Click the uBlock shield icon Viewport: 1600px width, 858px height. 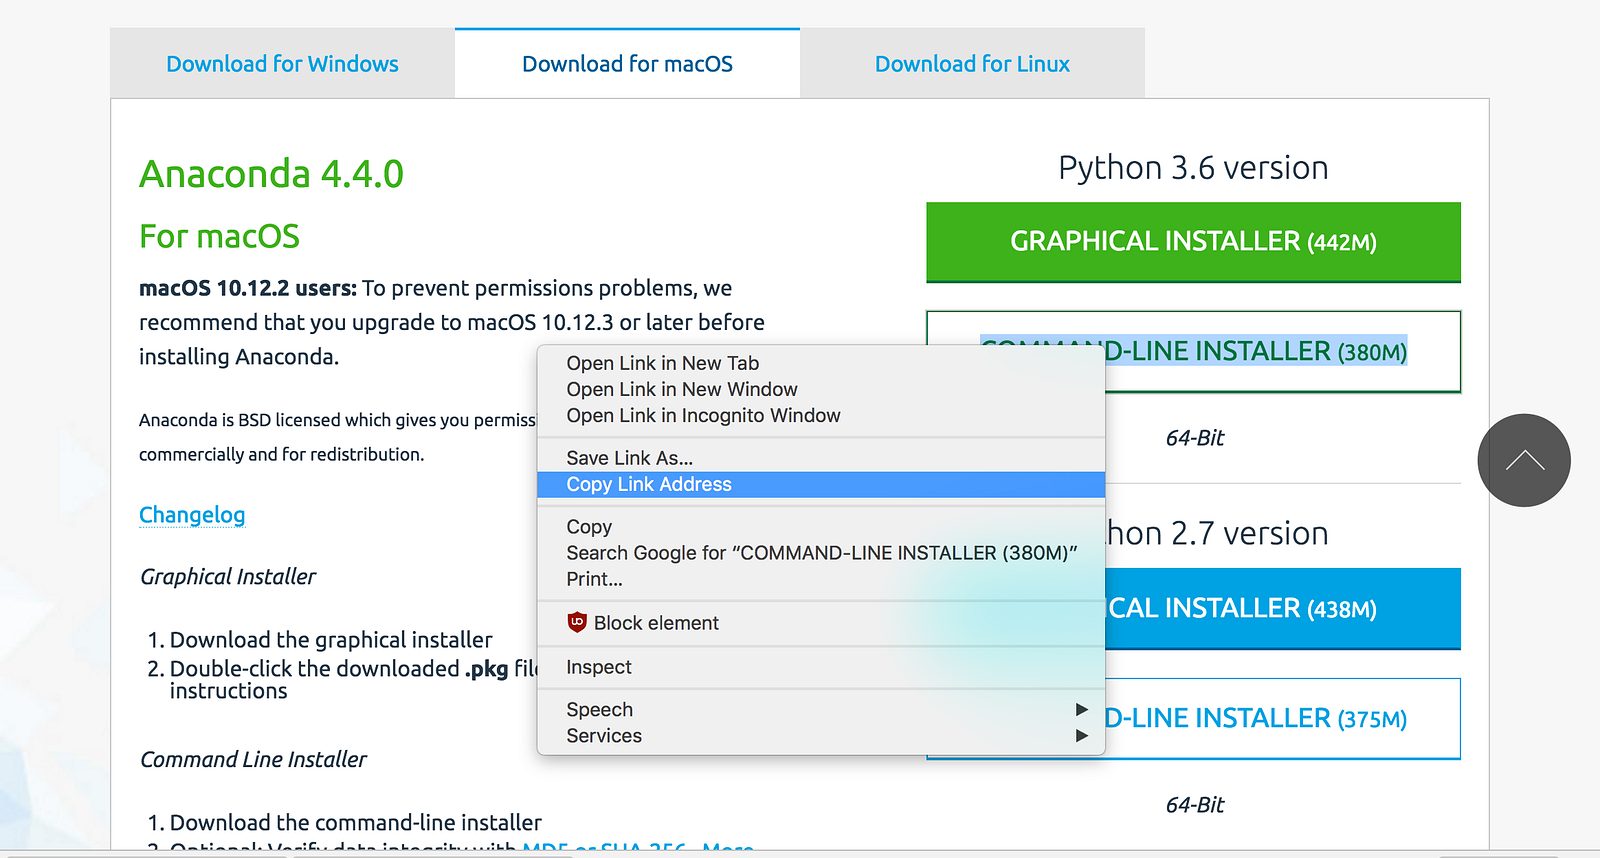[577, 623]
